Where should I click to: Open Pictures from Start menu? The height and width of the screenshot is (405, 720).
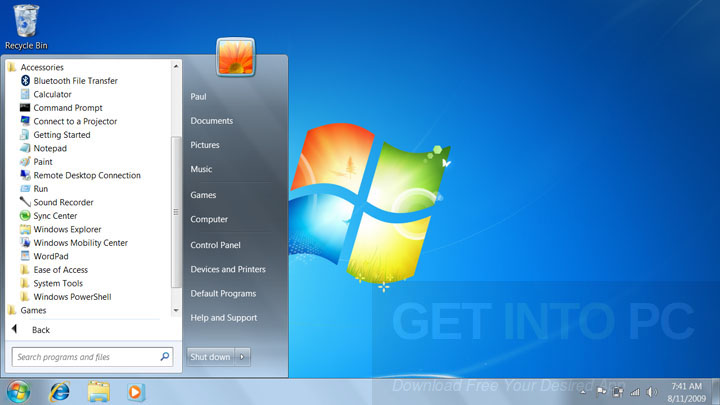click(x=205, y=145)
